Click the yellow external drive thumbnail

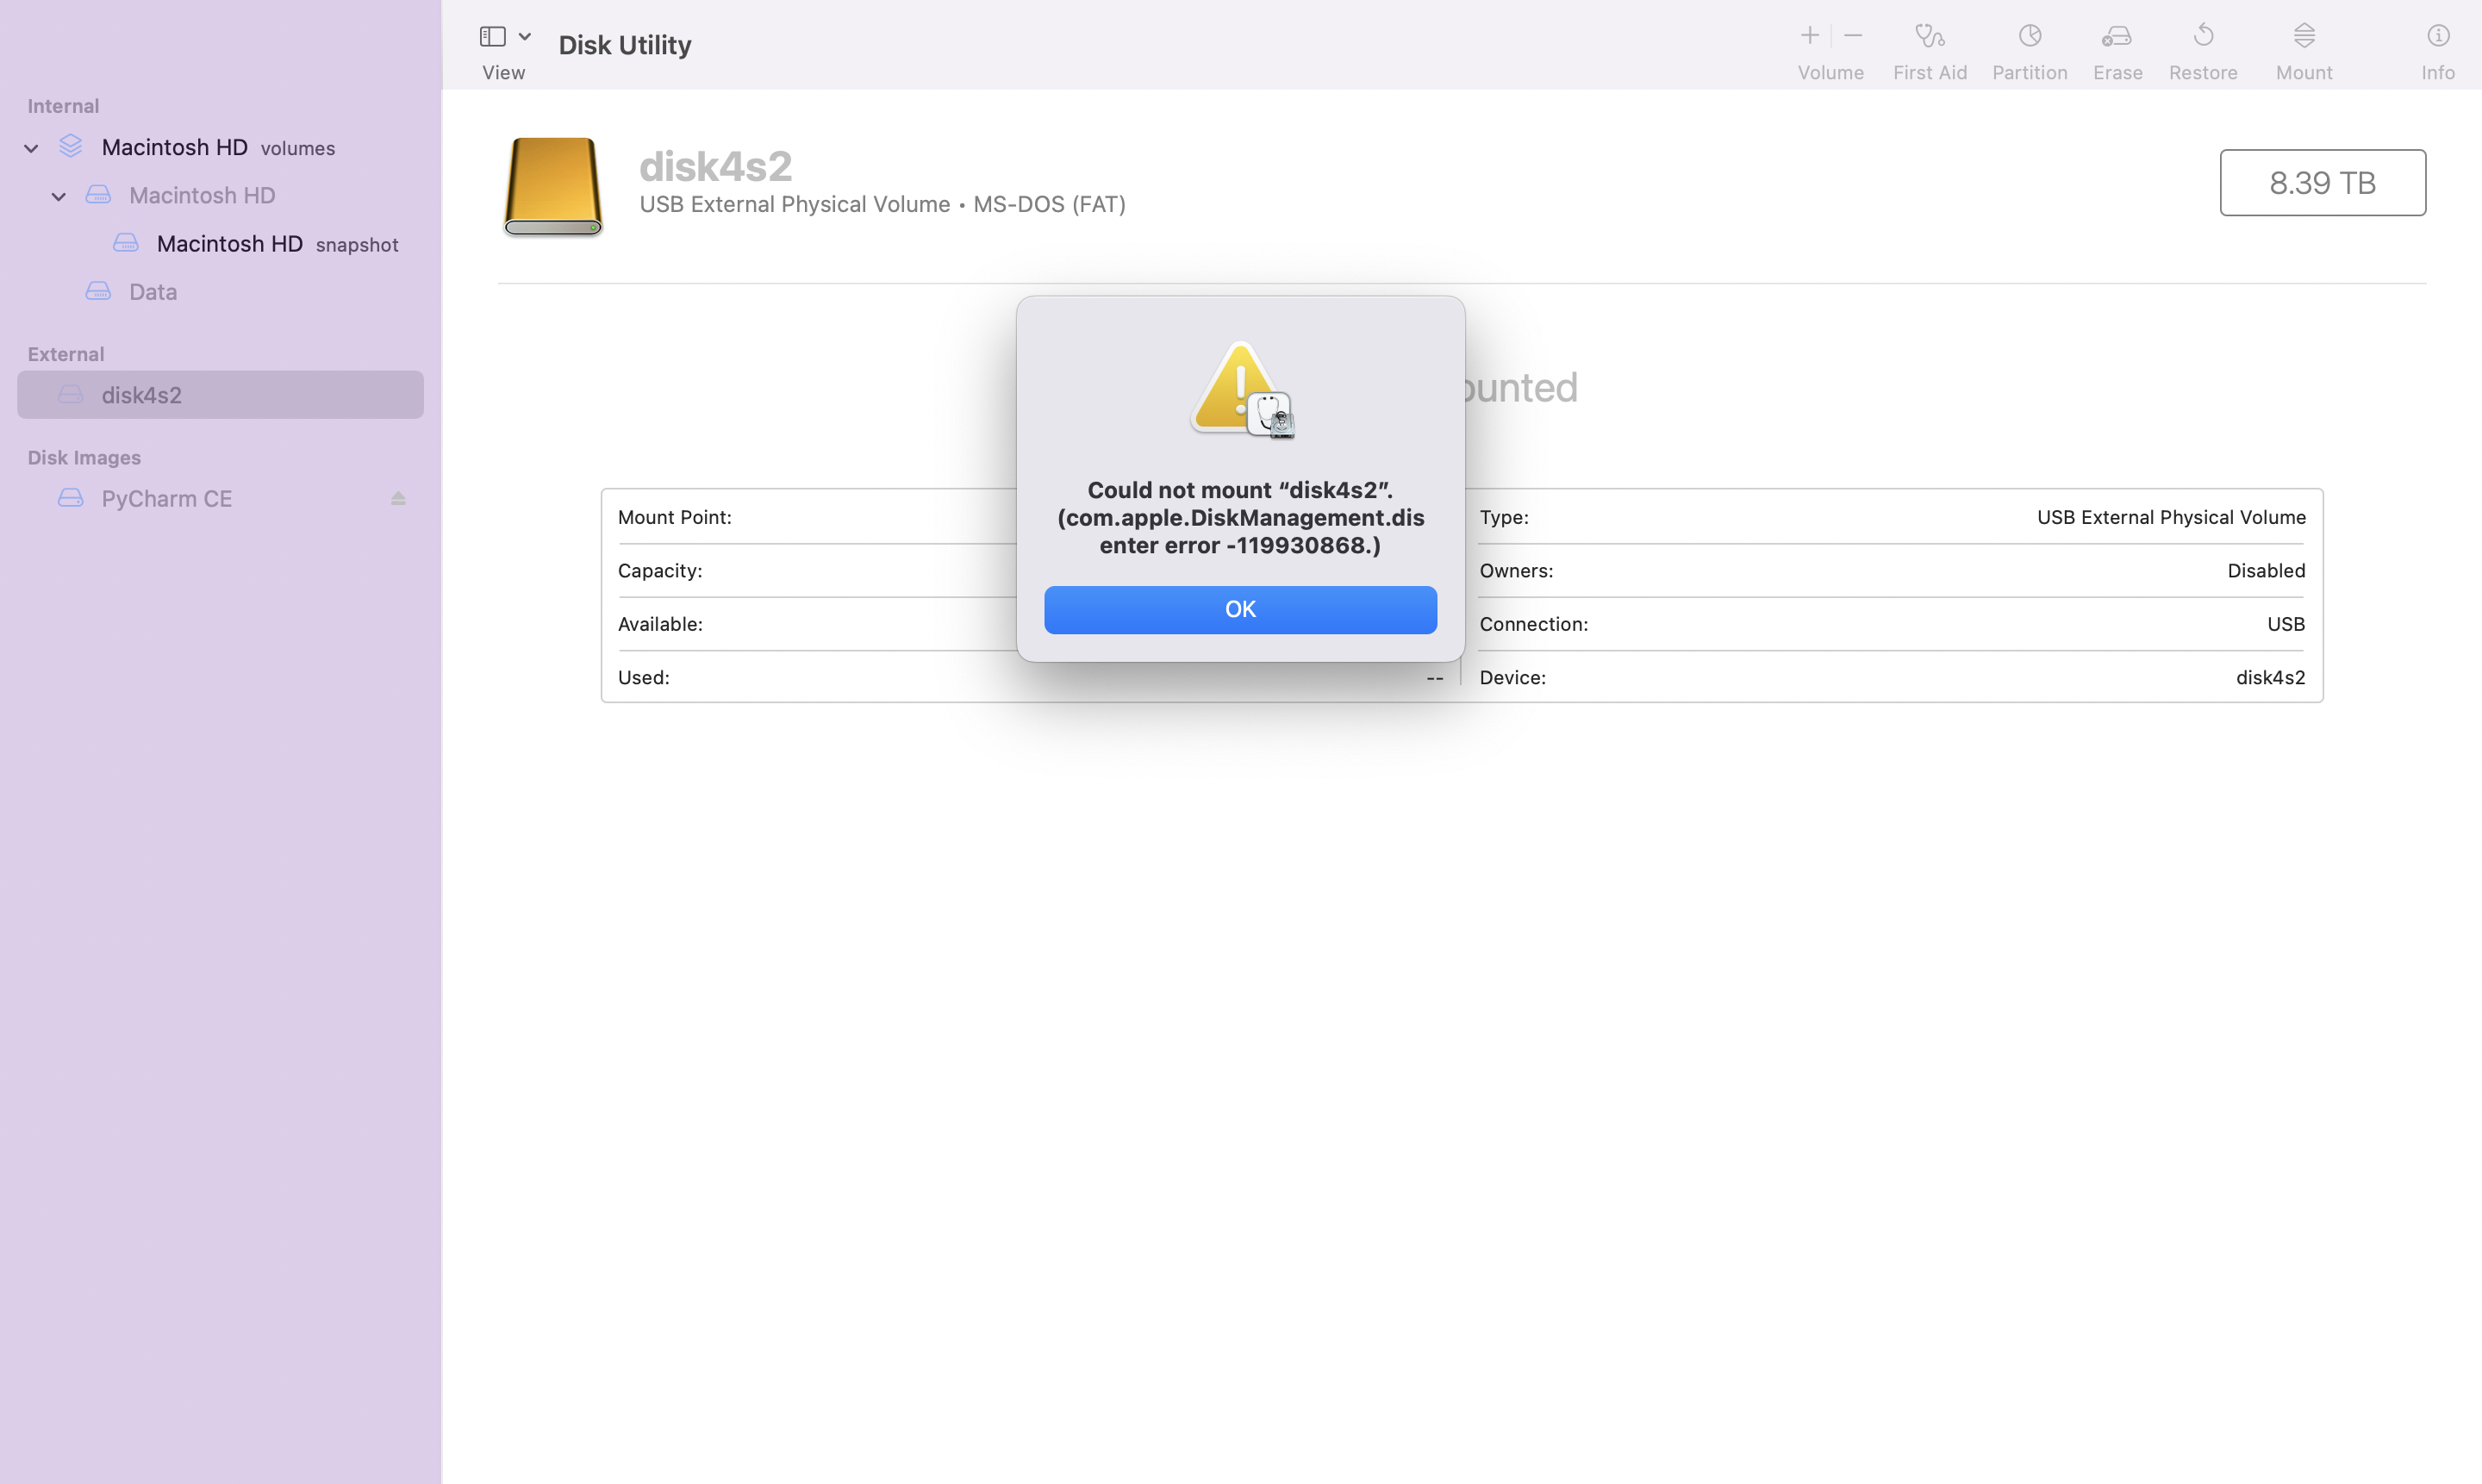(553, 186)
